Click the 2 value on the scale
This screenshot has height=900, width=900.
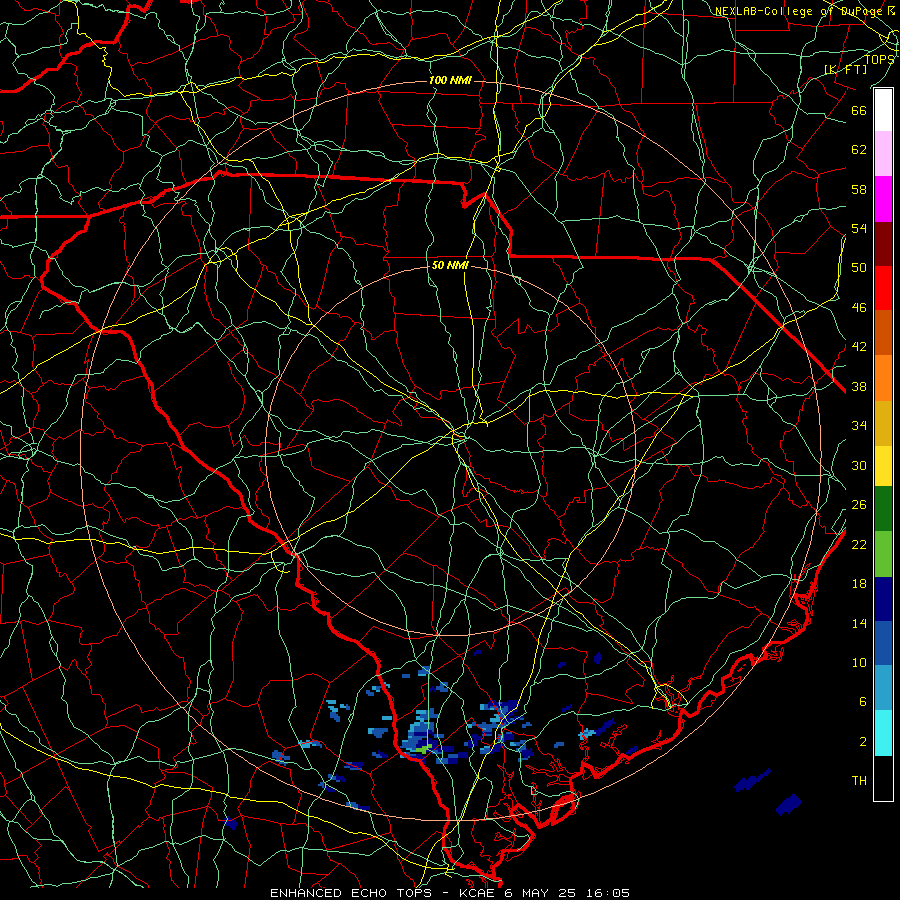click(x=863, y=742)
